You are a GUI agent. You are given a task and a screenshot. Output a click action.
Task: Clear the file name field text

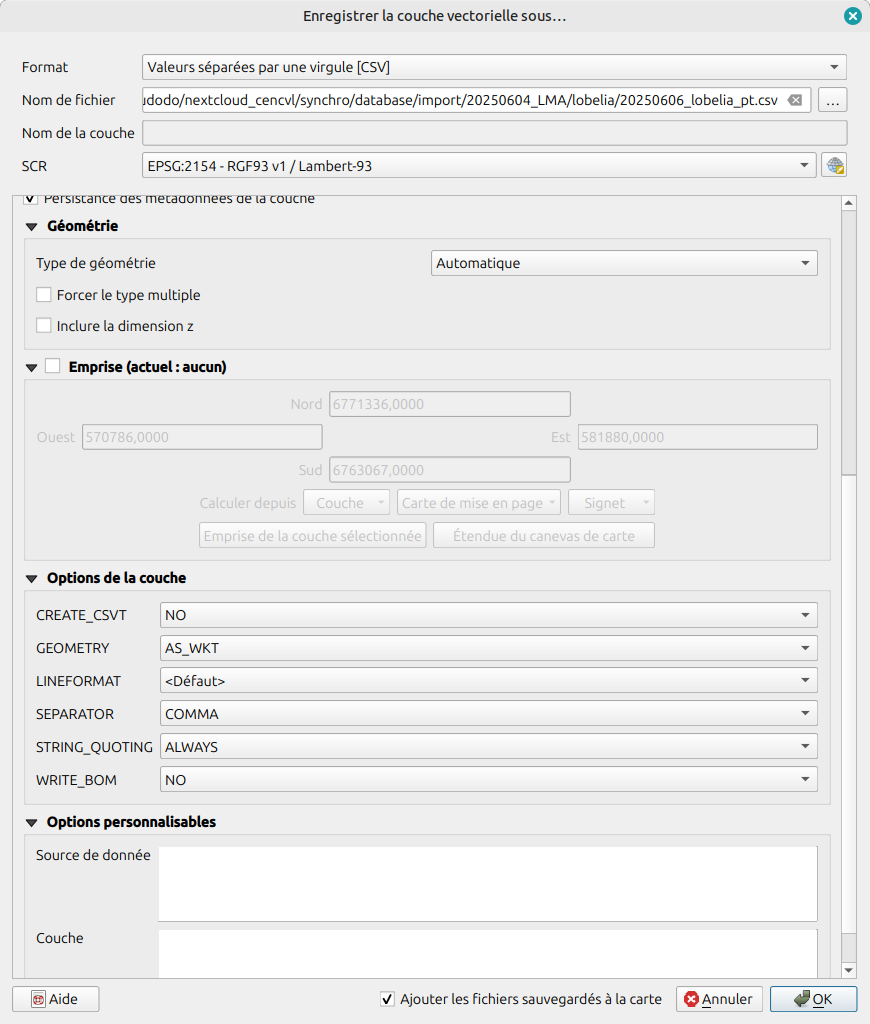(x=794, y=100)
